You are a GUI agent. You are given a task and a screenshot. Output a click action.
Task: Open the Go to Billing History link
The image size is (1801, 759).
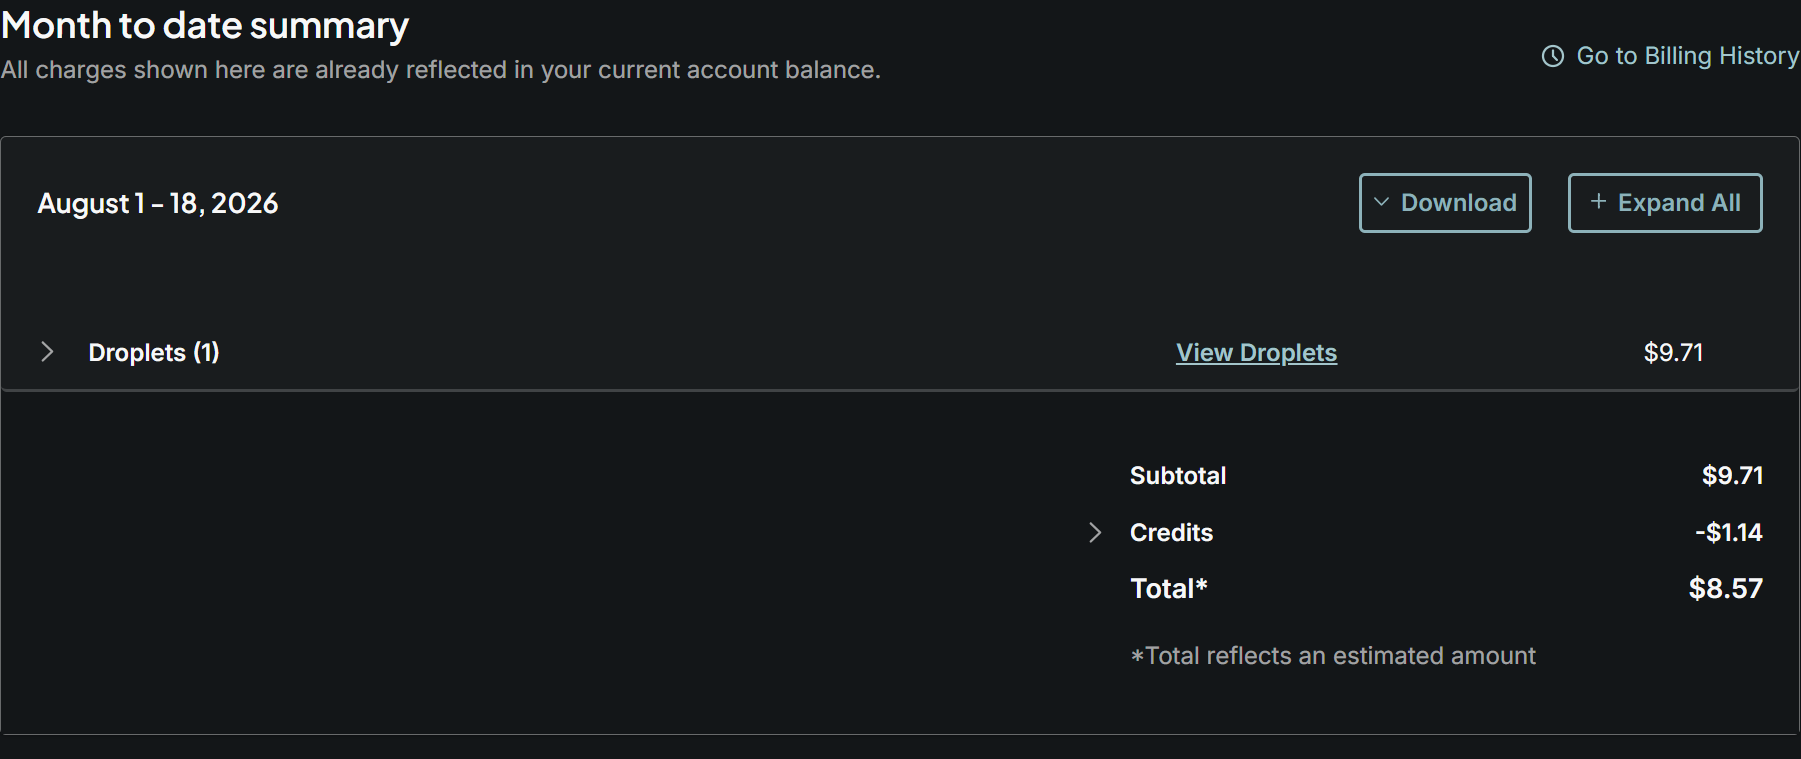pos(1670,56)
